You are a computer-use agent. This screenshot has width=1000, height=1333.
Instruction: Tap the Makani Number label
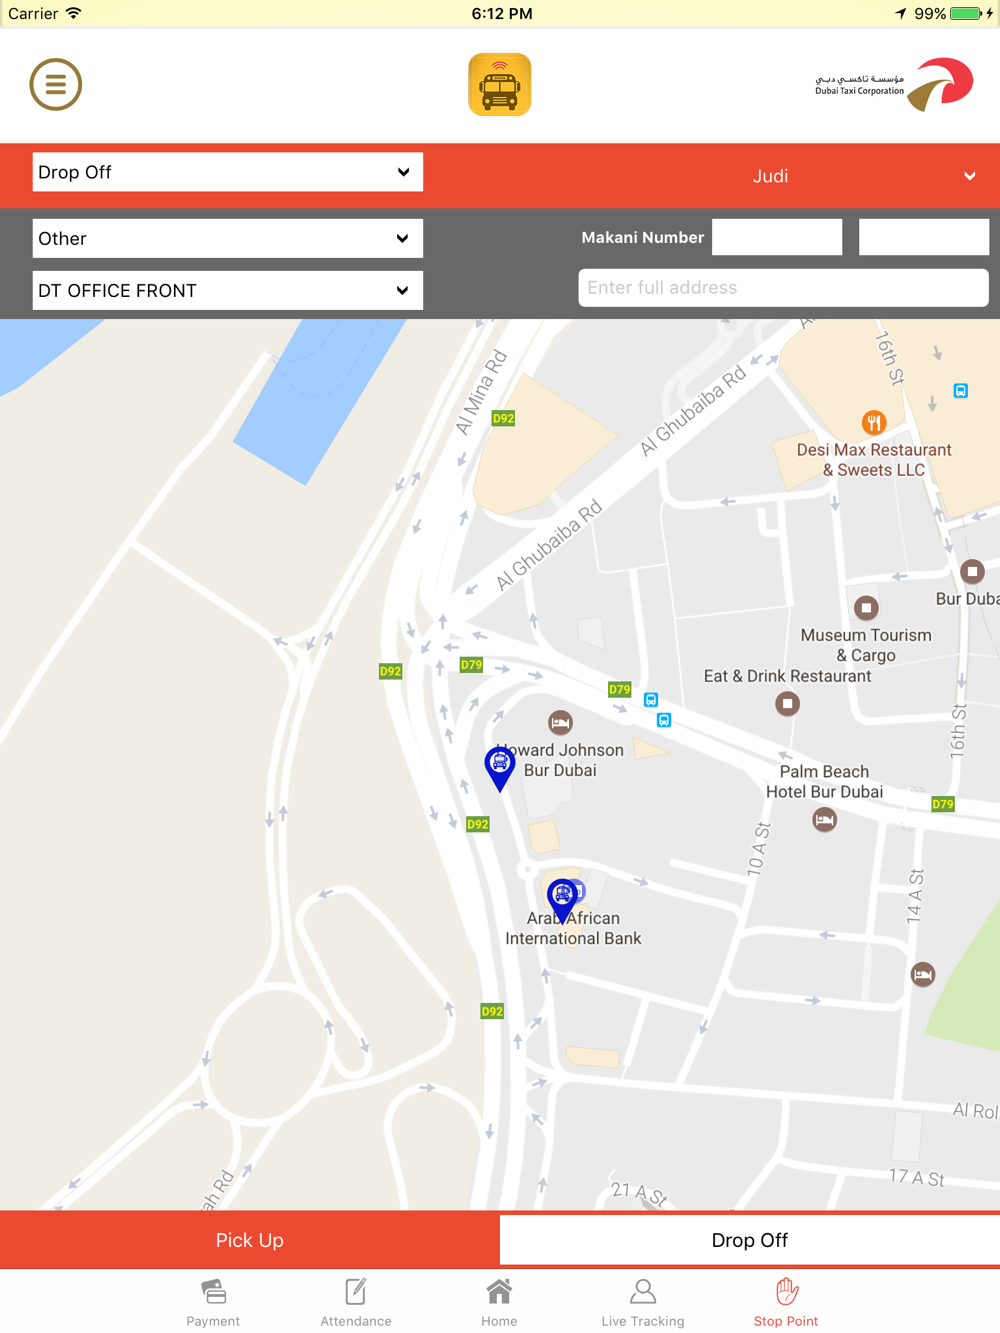[643, 237]
